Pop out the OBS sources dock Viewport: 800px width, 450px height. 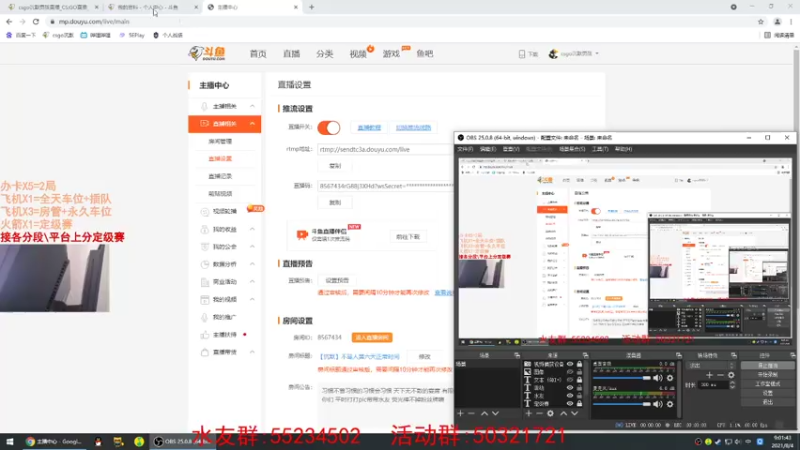(x=585, y=355)
